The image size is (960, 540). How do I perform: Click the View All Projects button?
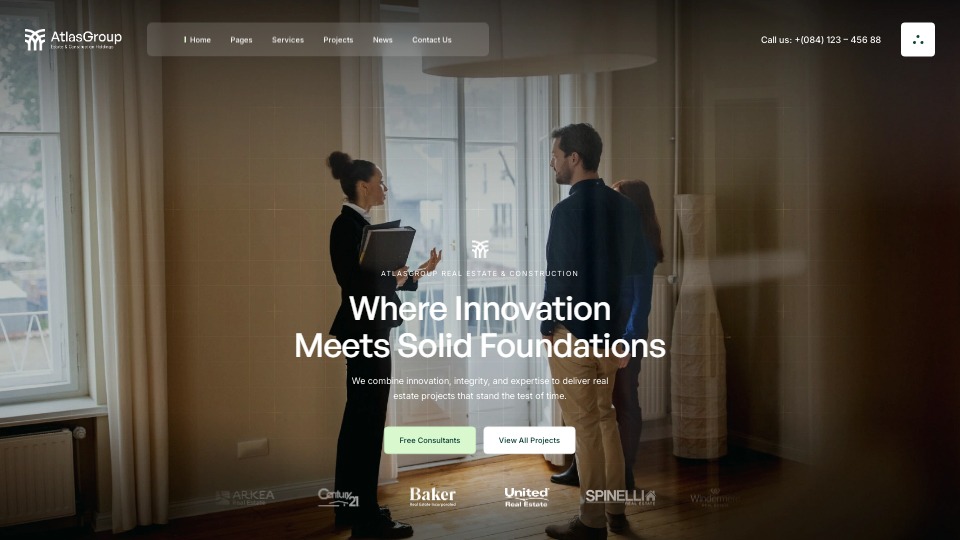tap(529, 440)
